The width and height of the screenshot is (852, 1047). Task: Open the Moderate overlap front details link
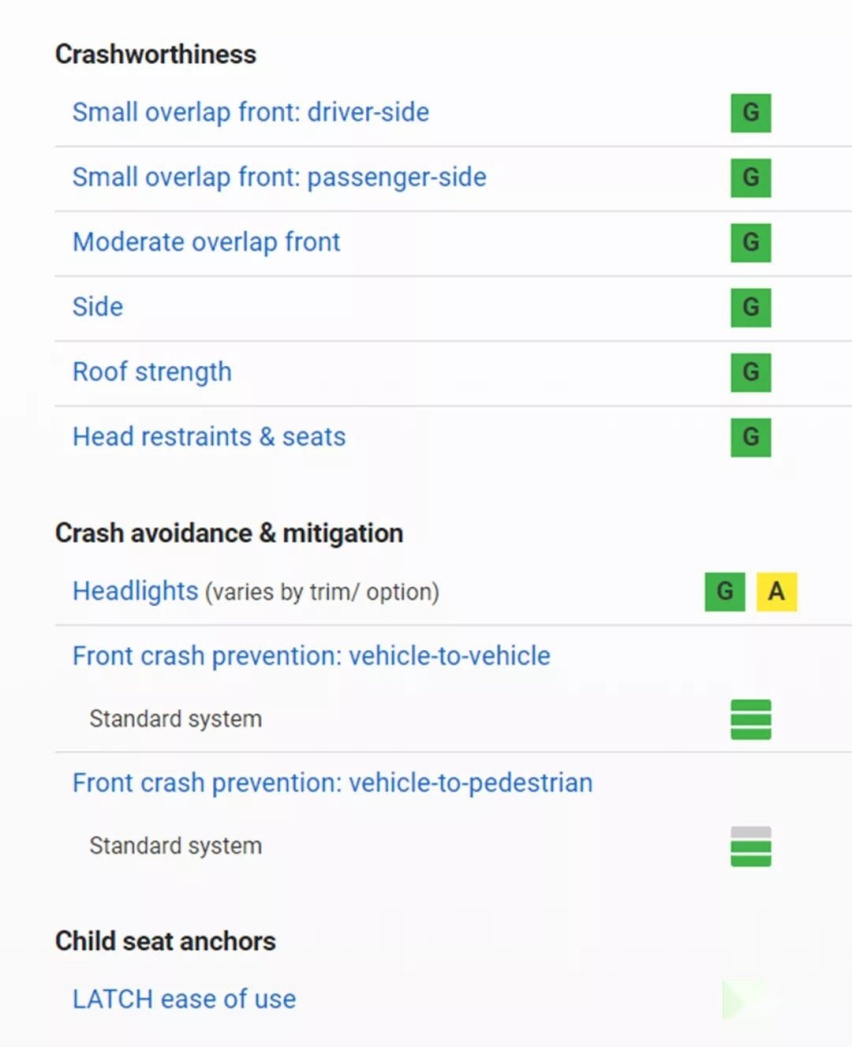pos(206,242)
